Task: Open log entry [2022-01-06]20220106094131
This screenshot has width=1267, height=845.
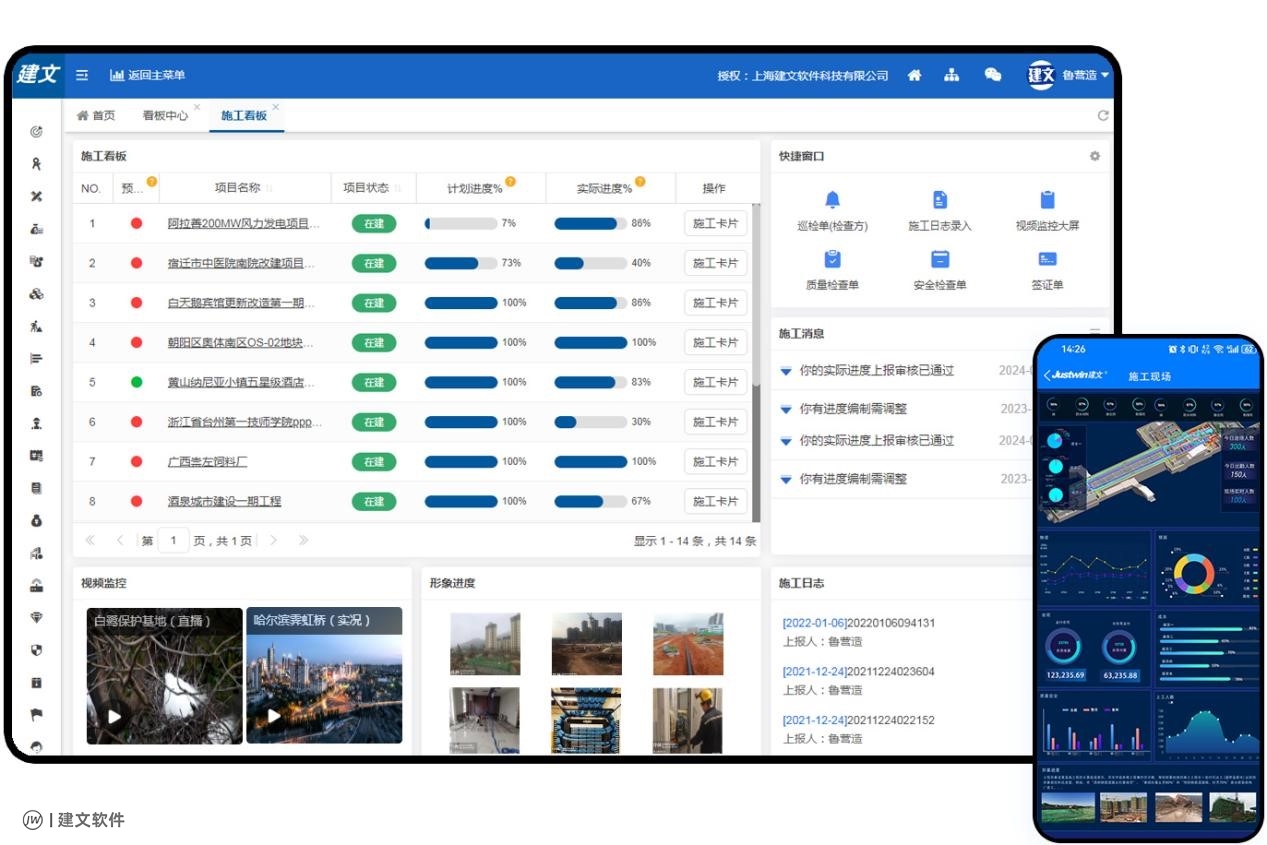Action: [858, 623]
